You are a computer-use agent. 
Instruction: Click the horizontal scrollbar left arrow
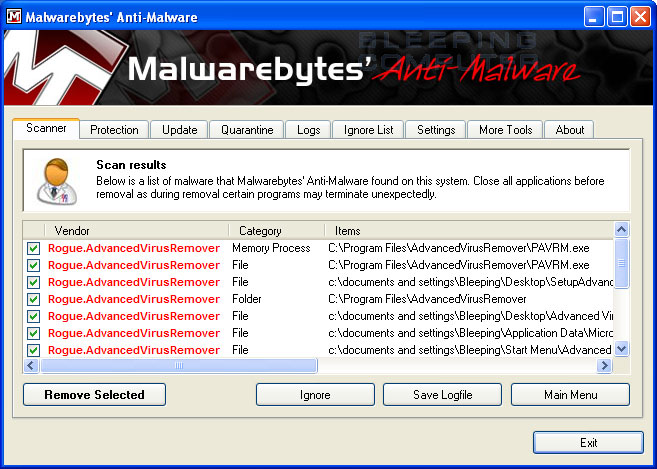[x=31, y=365]
